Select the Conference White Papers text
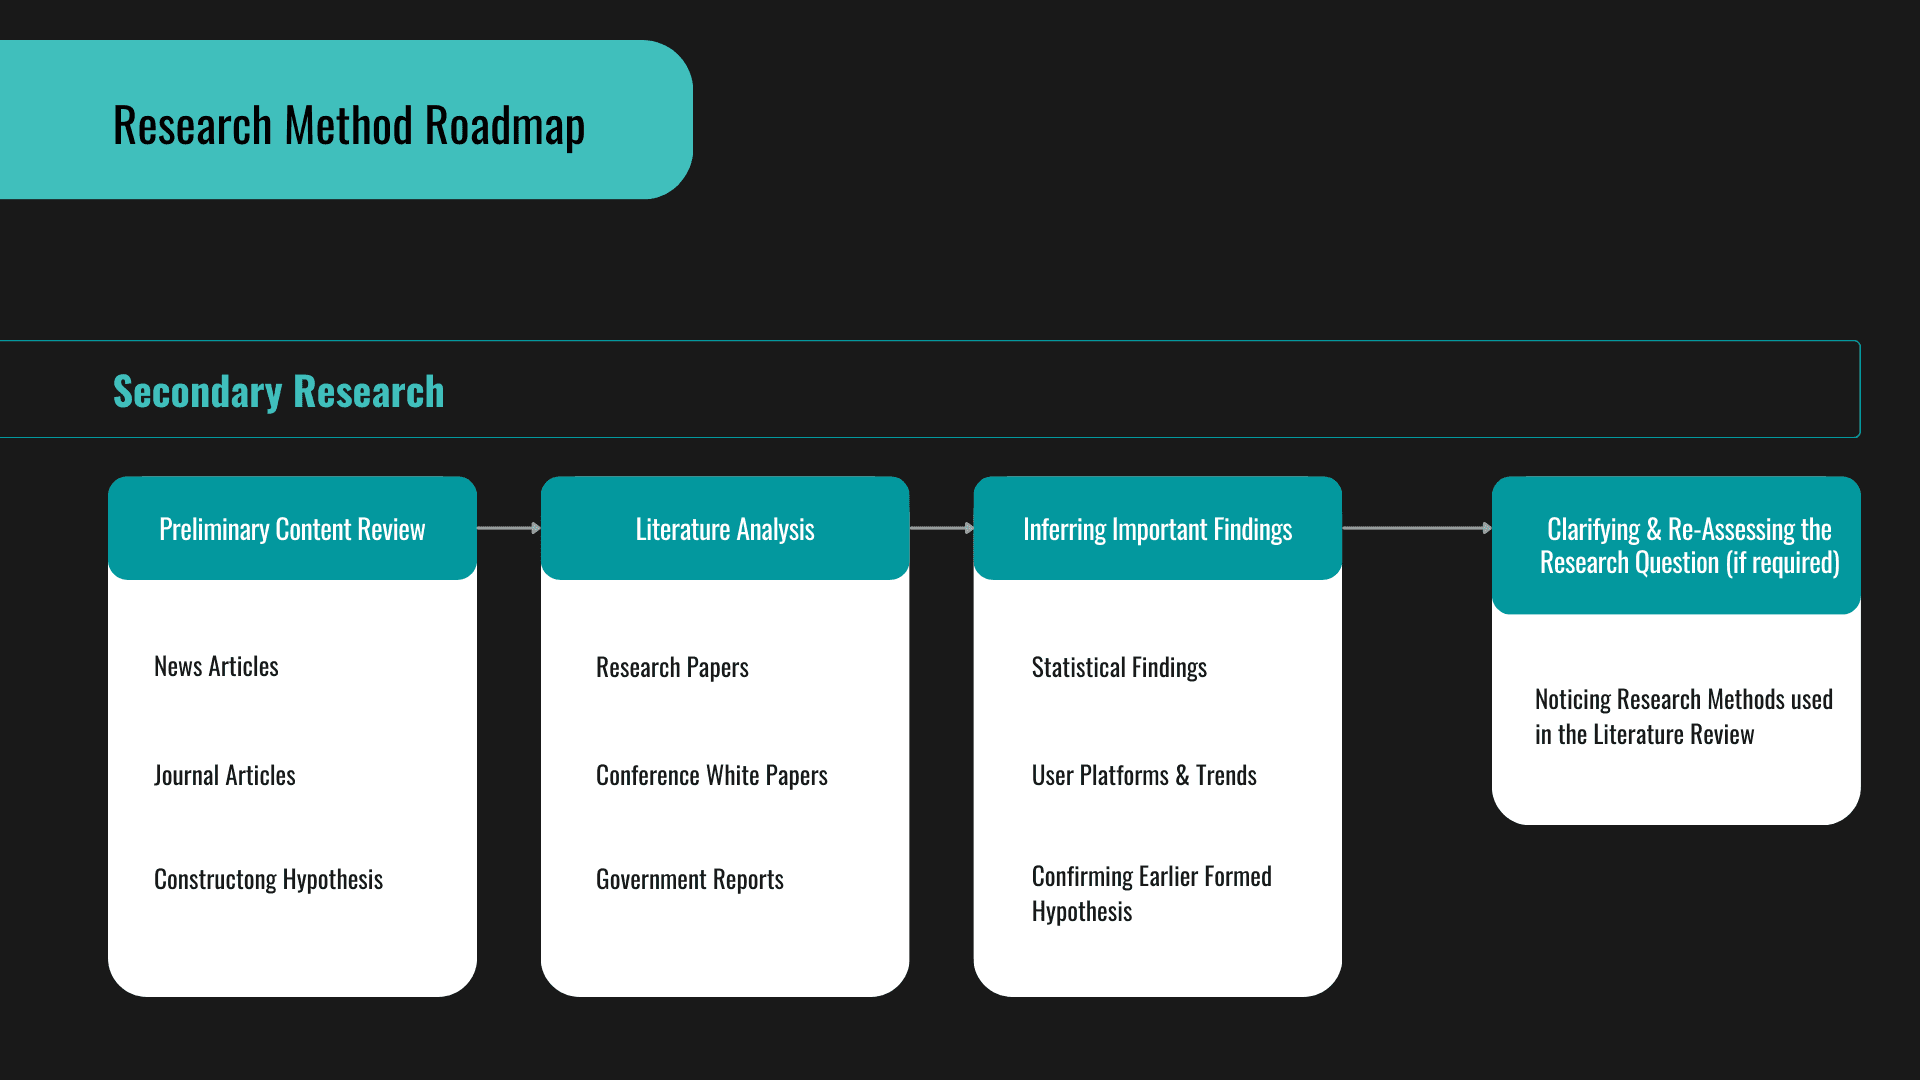The image size is (1920, 1080). (711, 776)
